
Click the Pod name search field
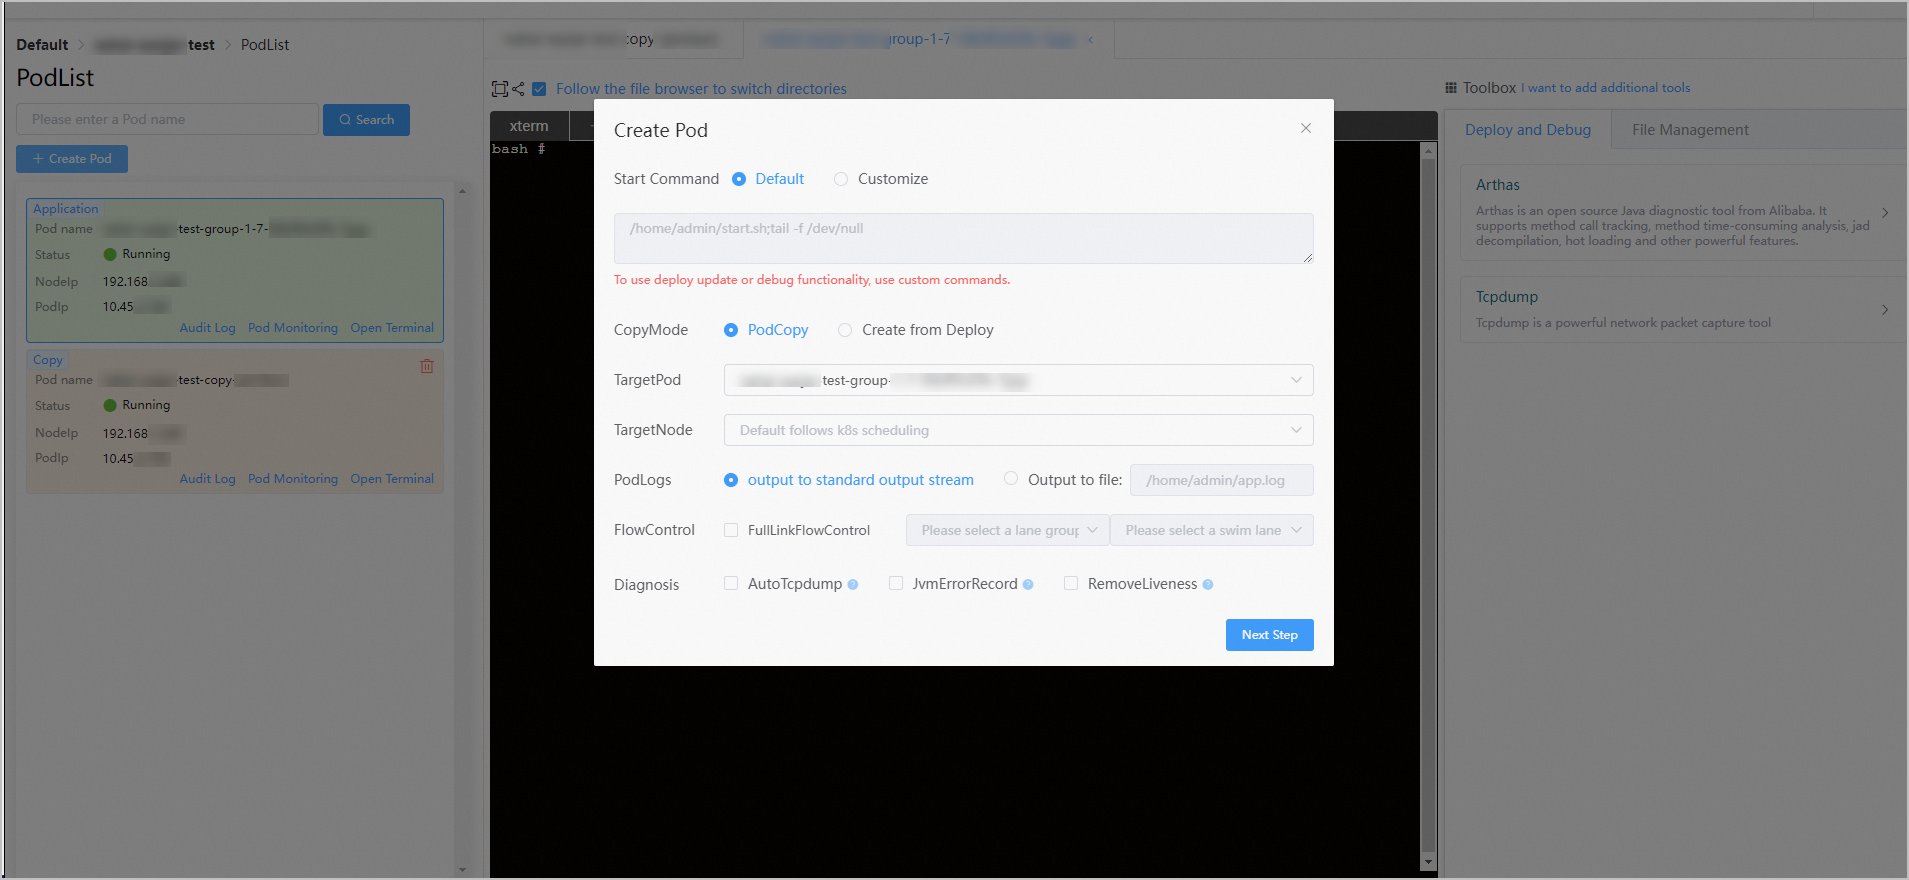(167, 119)
